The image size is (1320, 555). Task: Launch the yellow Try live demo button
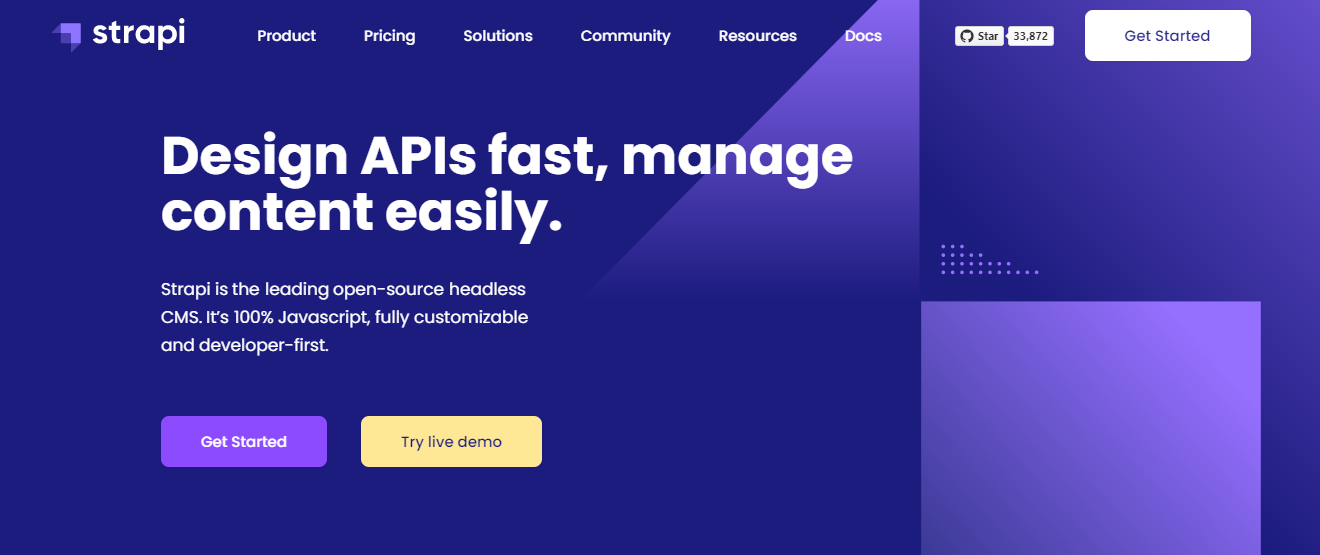[x=451, y=441]
